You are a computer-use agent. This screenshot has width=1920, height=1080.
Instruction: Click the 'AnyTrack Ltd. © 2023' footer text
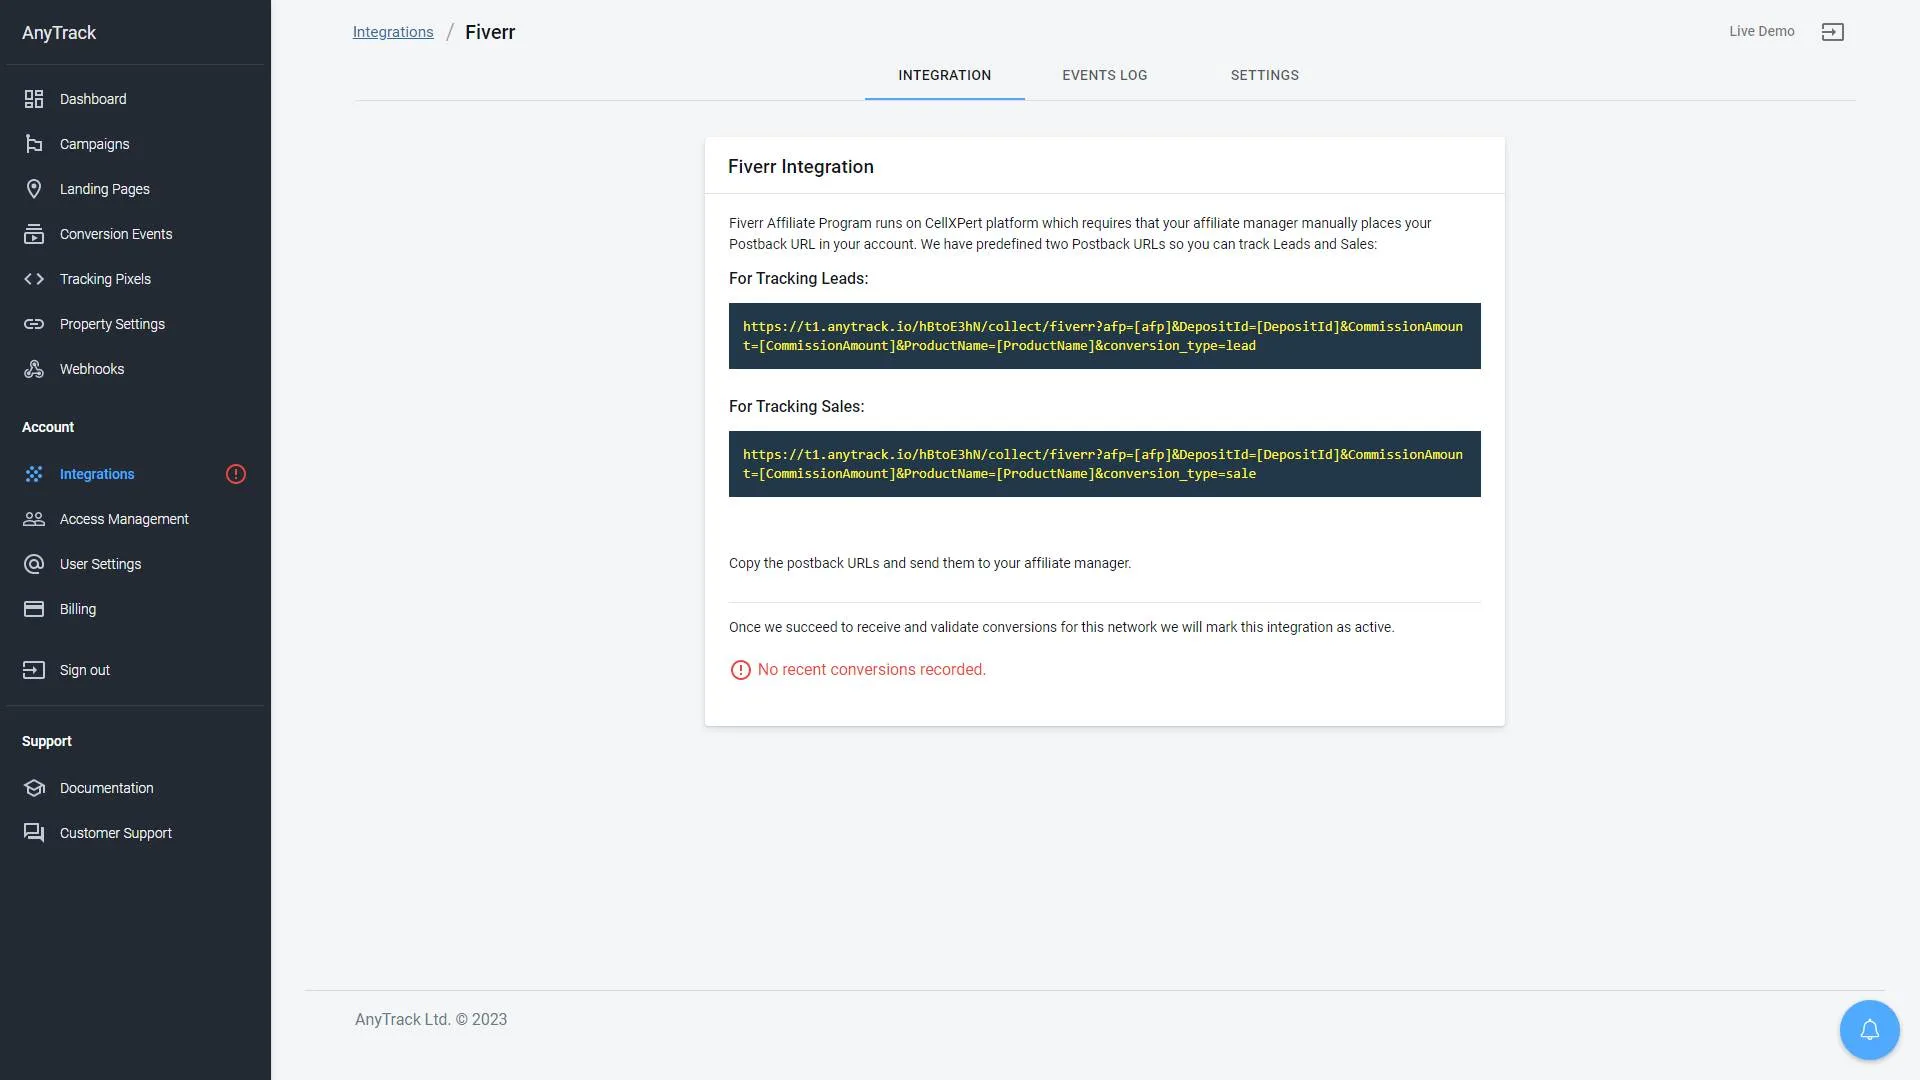pyautogui.click(x=431, y=1020)
